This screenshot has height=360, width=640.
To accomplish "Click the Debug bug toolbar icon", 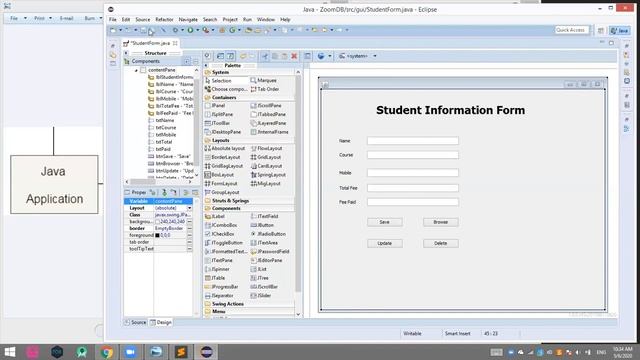I will (x=175, y=30).
